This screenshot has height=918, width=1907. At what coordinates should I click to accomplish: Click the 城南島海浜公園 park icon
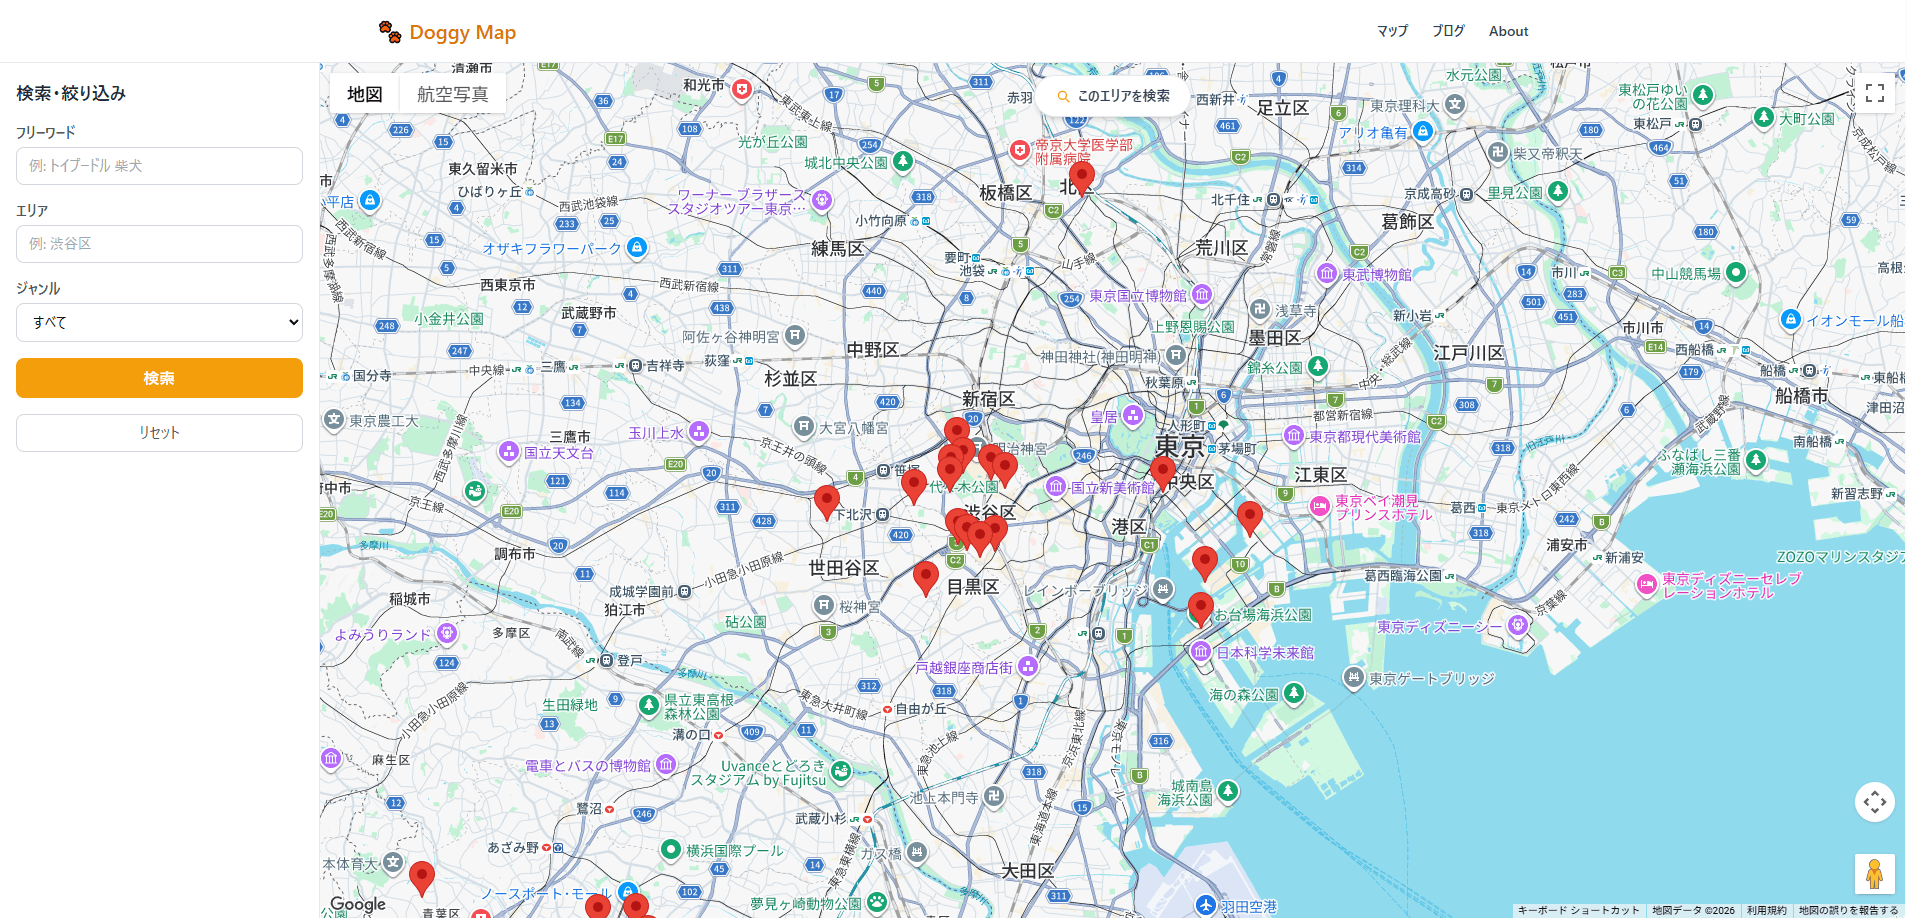[1228, 791]
